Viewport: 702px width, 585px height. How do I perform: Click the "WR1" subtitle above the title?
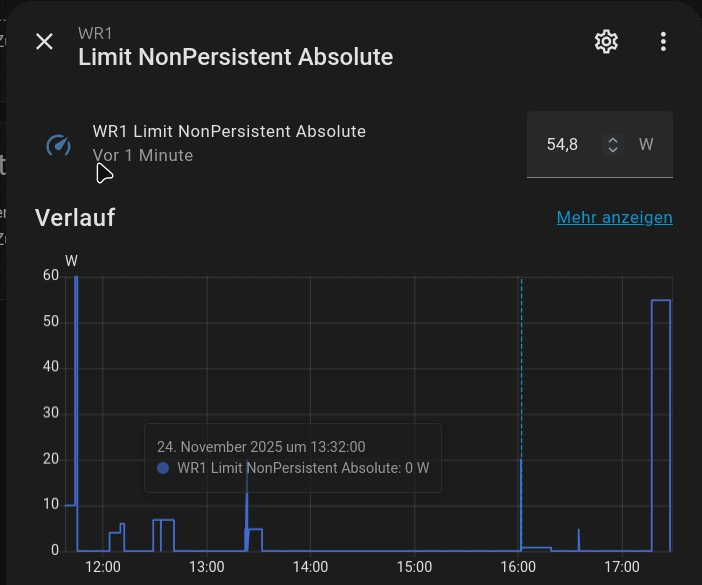click(x=94, y=34)
